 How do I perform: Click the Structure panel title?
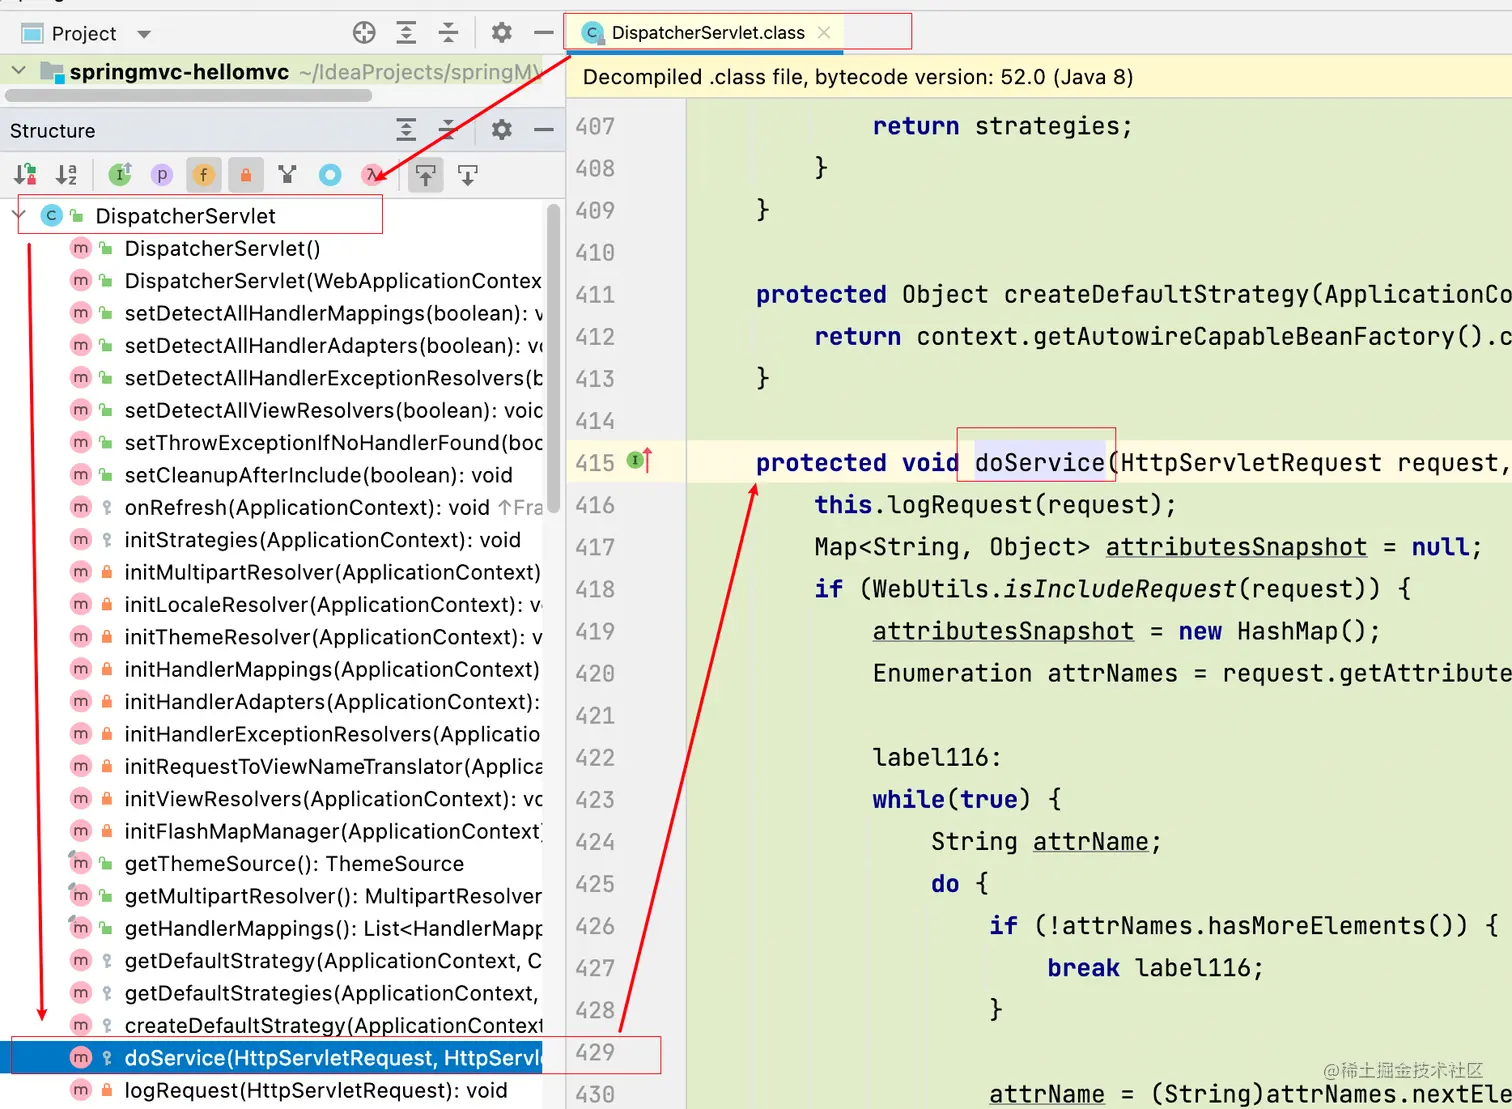click(52, 131)
